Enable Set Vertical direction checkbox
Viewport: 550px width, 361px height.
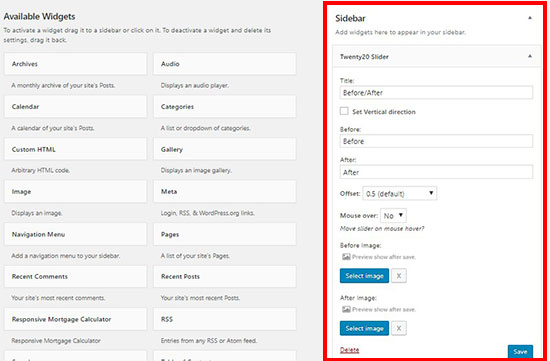point(344,111)
